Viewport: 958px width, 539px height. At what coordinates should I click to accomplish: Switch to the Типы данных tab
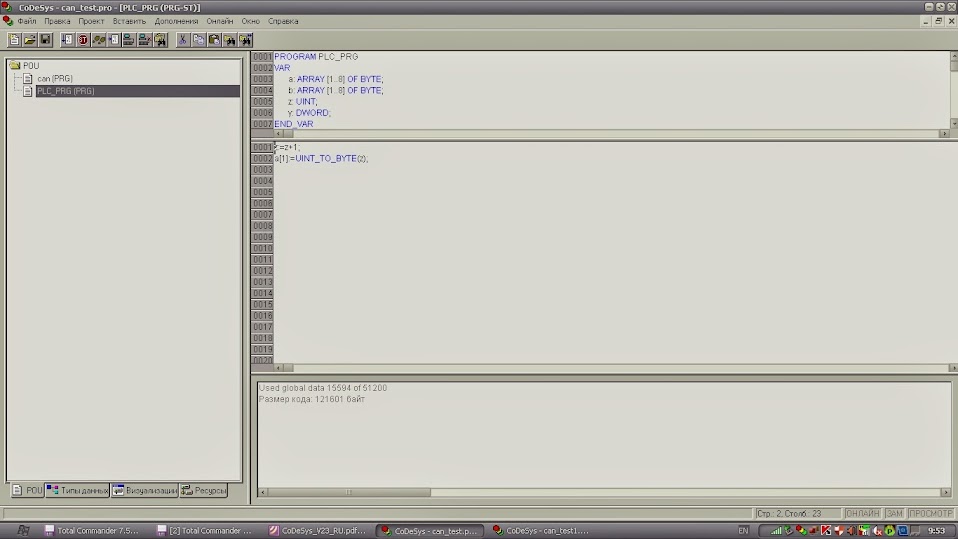point(78,490)
